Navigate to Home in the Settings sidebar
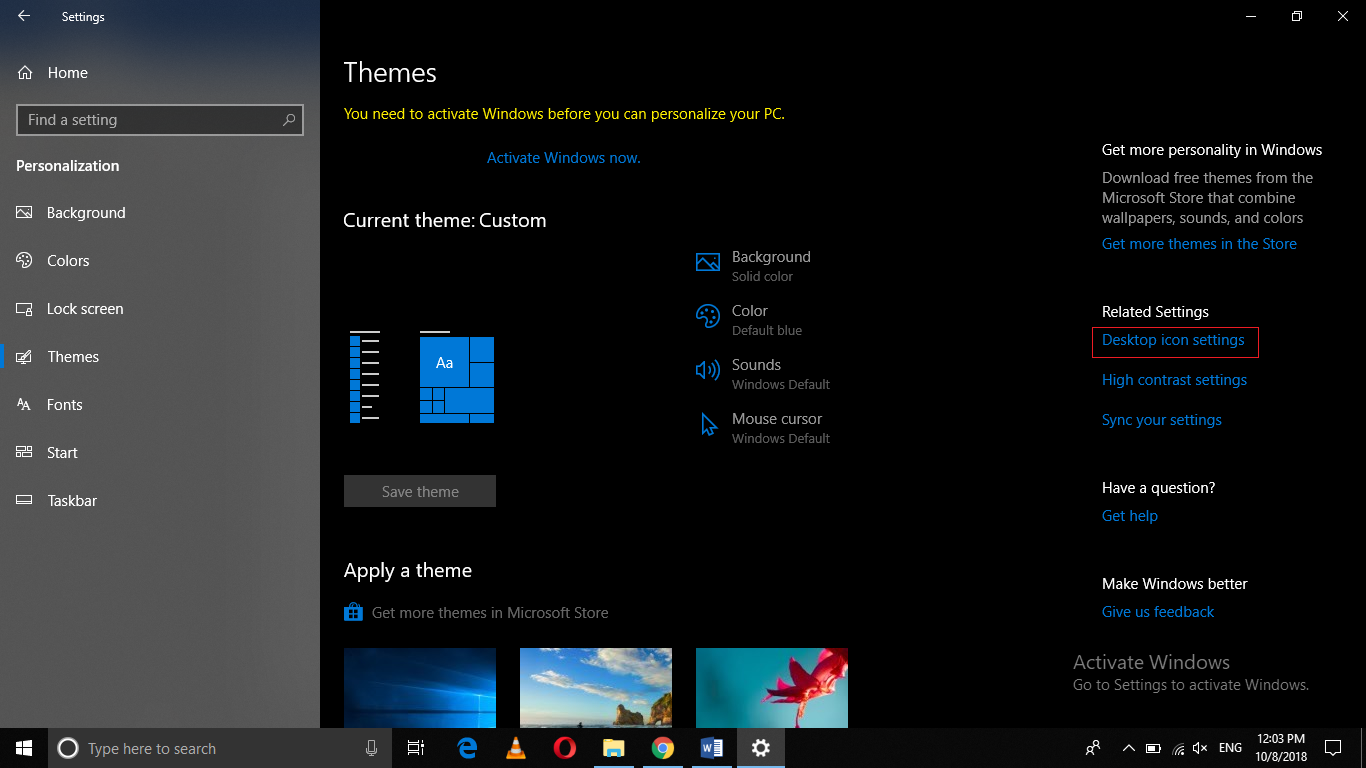Screen dimensions: 1366x768 [67, 72]
